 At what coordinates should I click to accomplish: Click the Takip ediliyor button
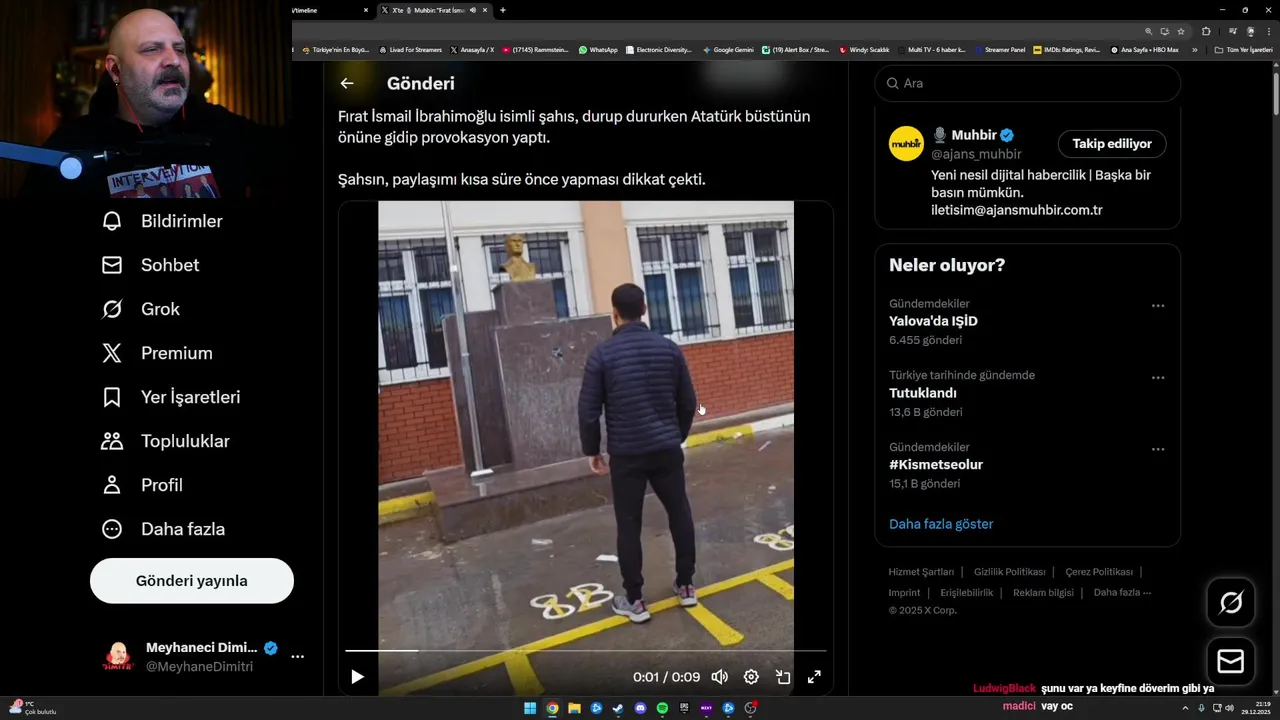point(1112,144)
